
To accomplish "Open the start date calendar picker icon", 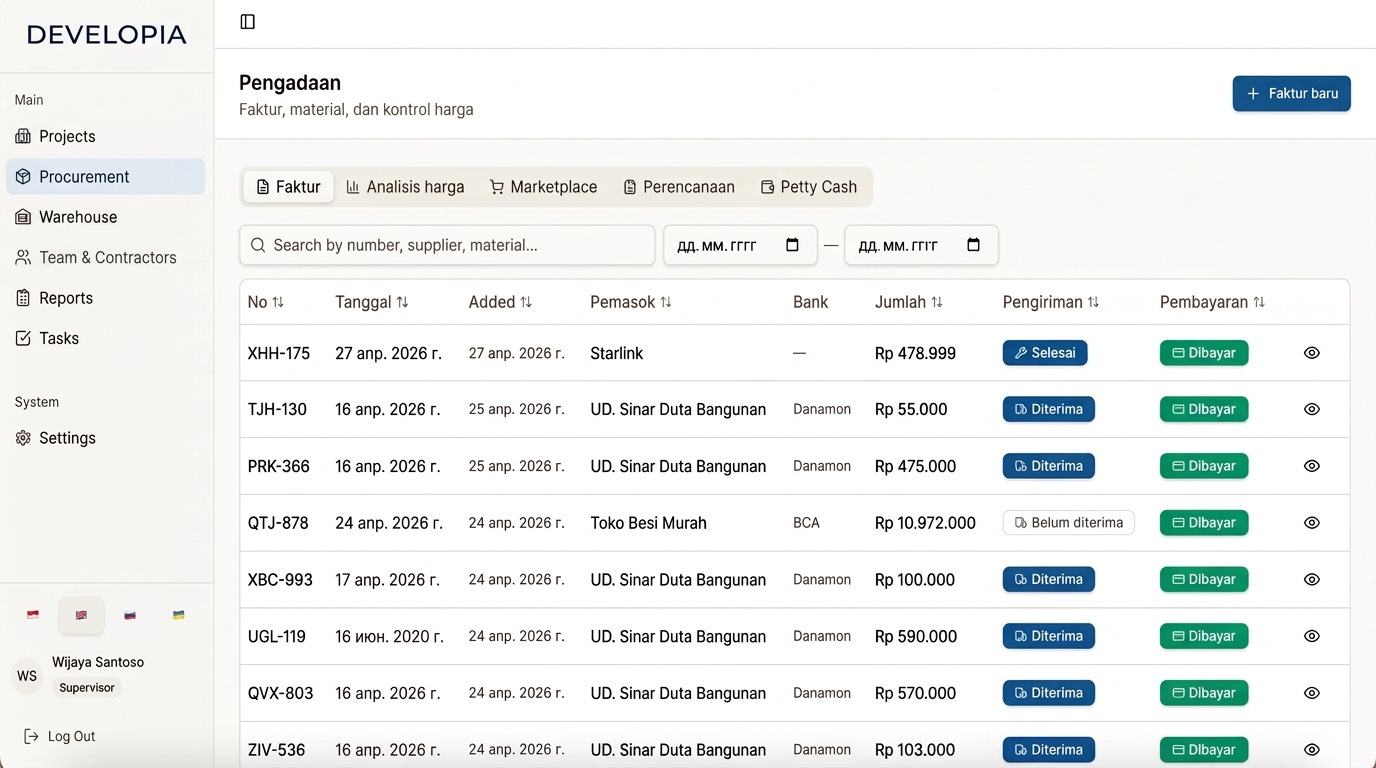I will tap(793, 245).
